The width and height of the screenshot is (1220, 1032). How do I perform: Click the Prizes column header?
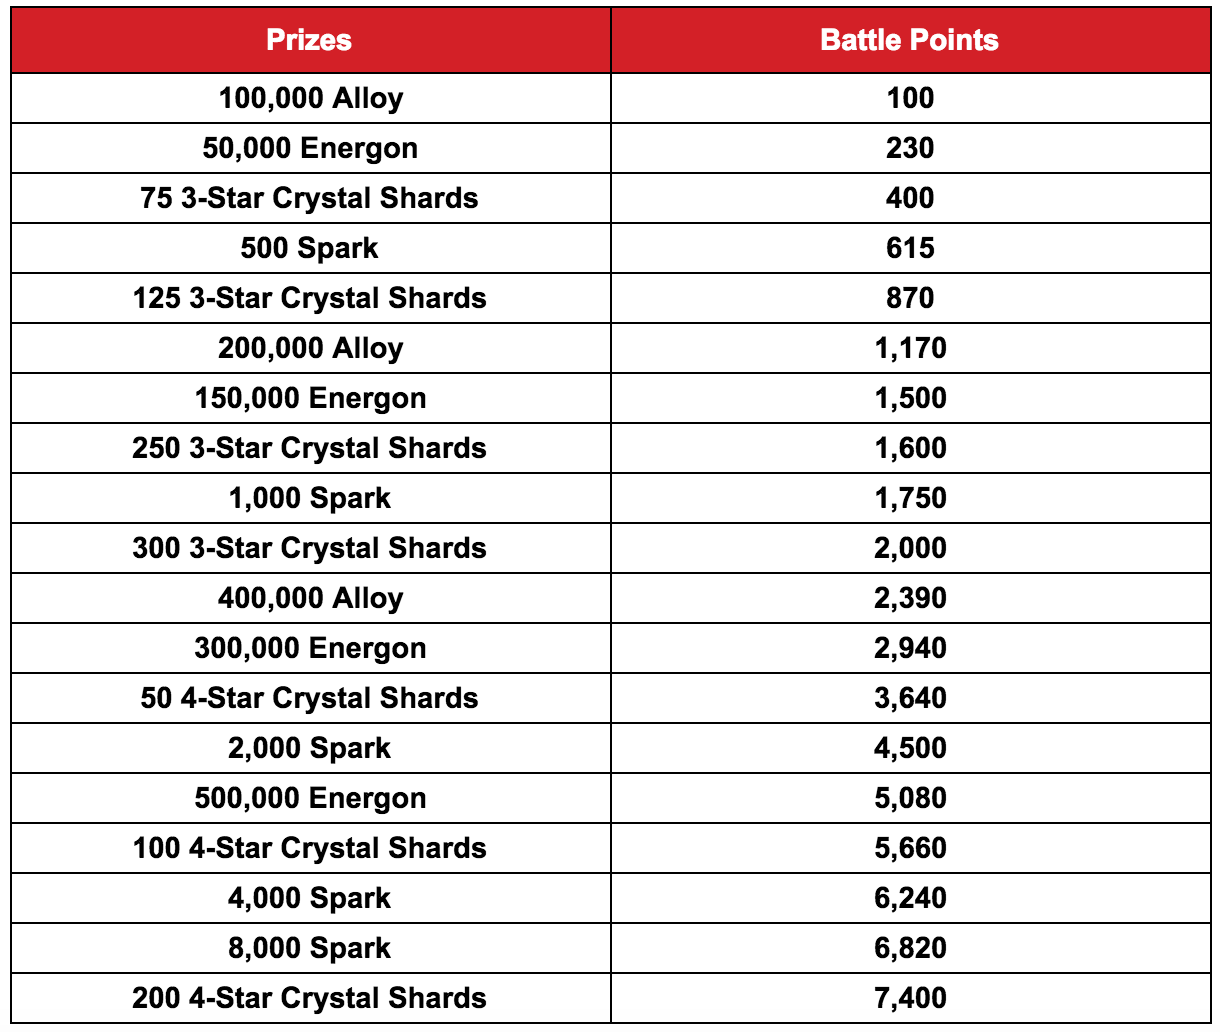pos(310,40)
